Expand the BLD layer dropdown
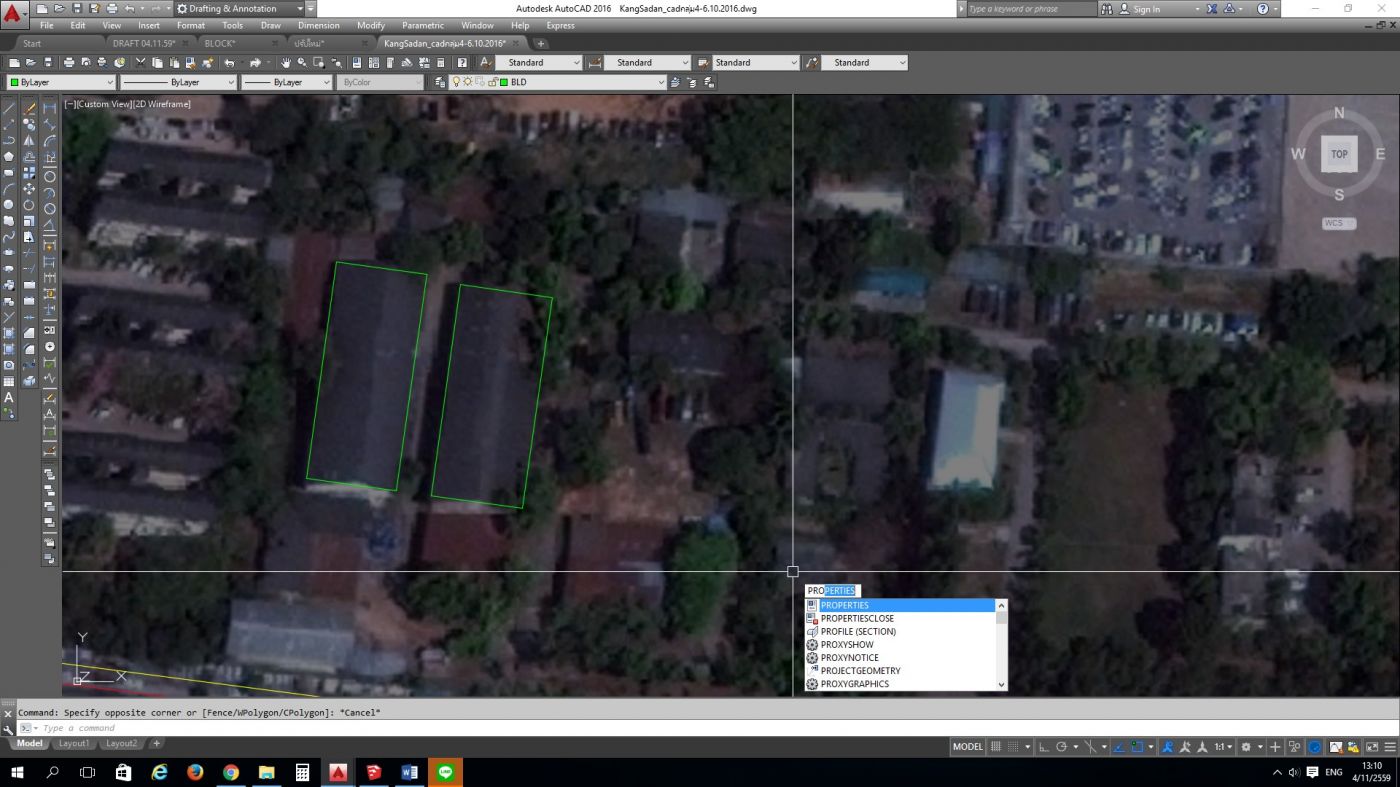This screenshot has height=787, width=1400. 660,82
